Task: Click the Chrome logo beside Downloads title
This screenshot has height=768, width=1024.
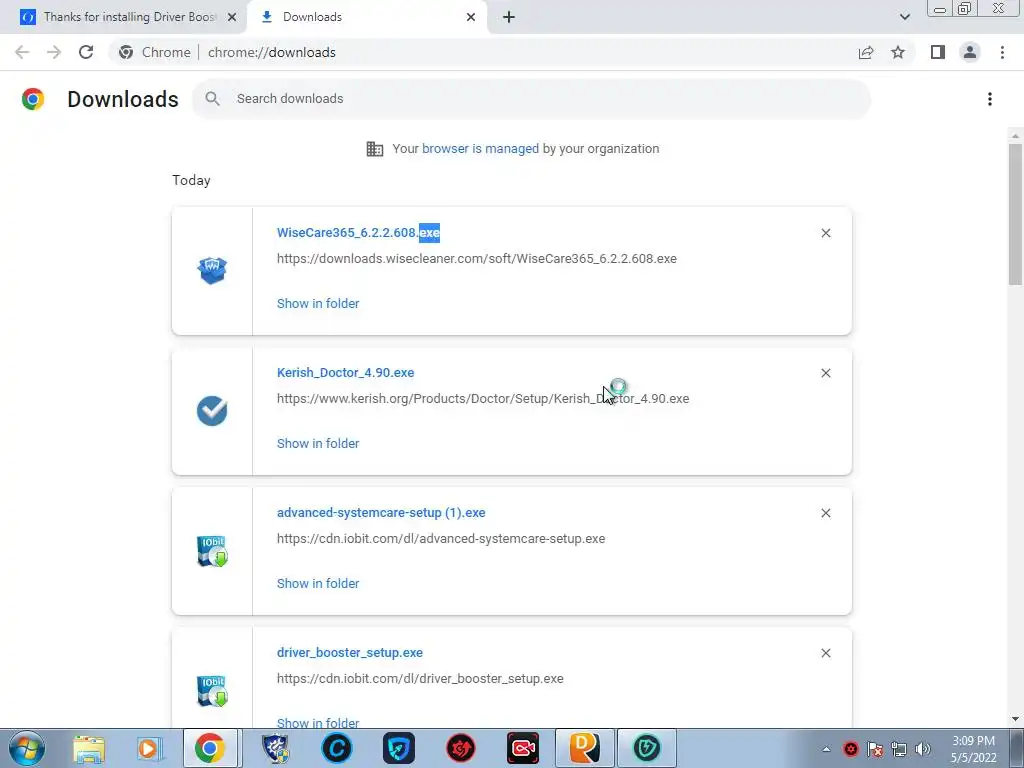Action: [x=33, y=99]
